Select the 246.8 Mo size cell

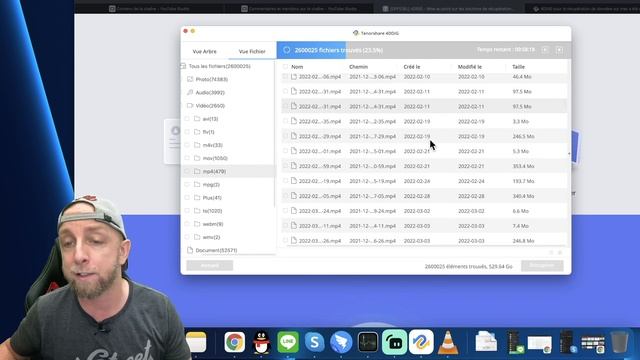point(523,241)
